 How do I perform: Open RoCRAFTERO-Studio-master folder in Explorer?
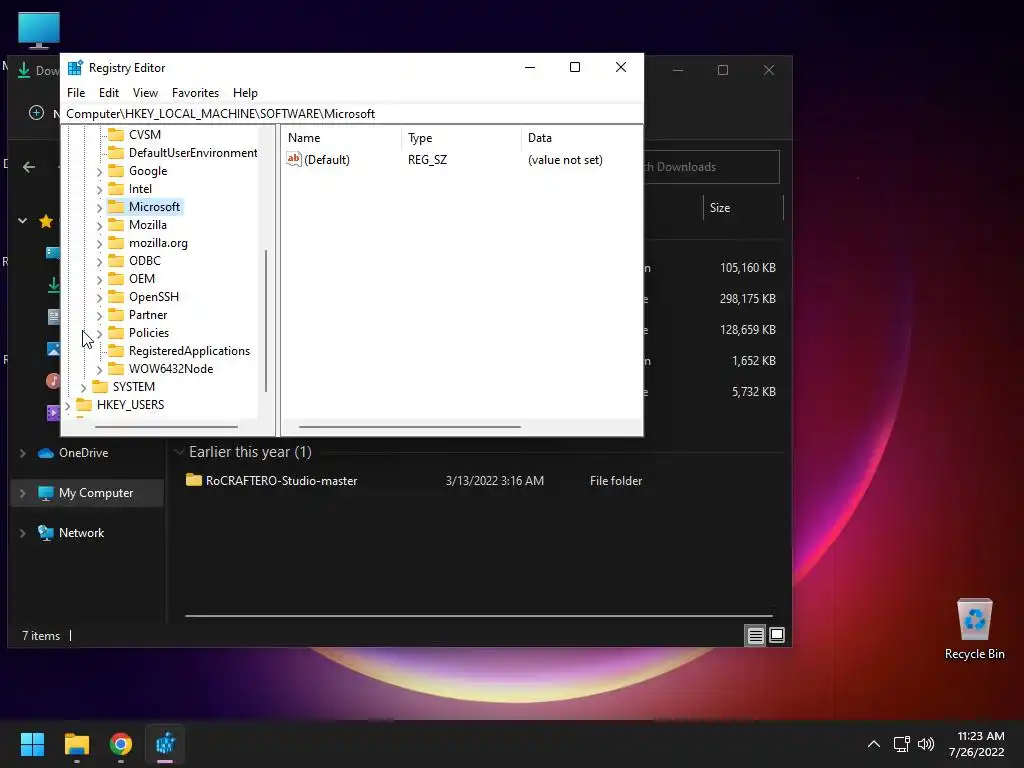pyautogui.click(x=281, y=481)
